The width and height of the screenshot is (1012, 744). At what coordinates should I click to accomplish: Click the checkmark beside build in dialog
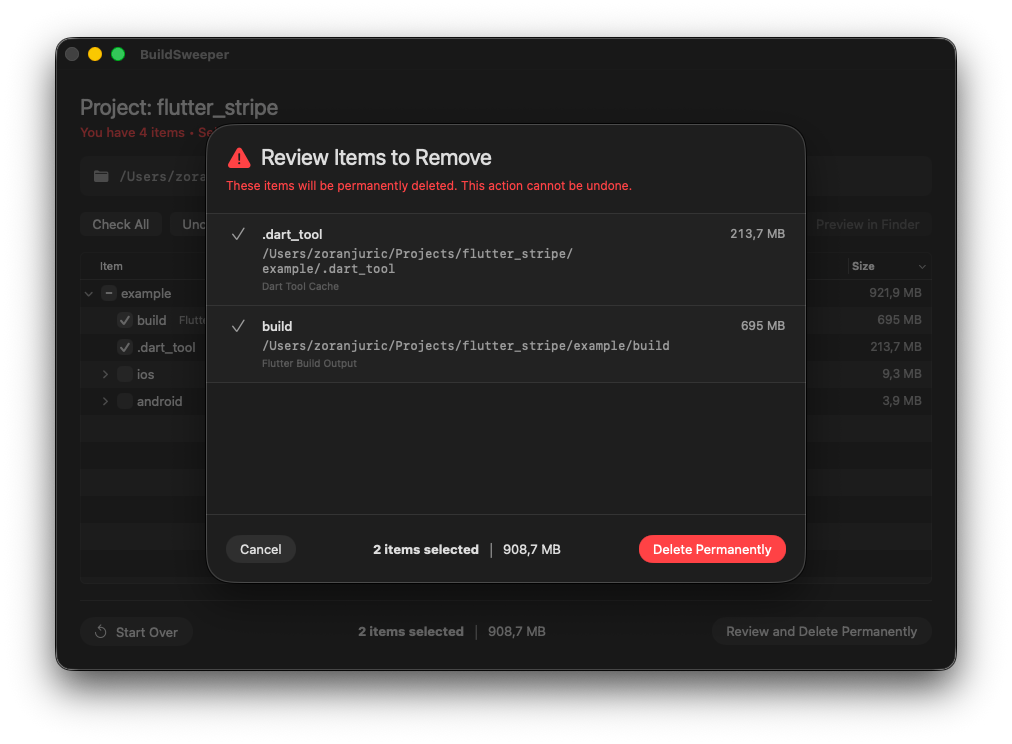[238, 326]
